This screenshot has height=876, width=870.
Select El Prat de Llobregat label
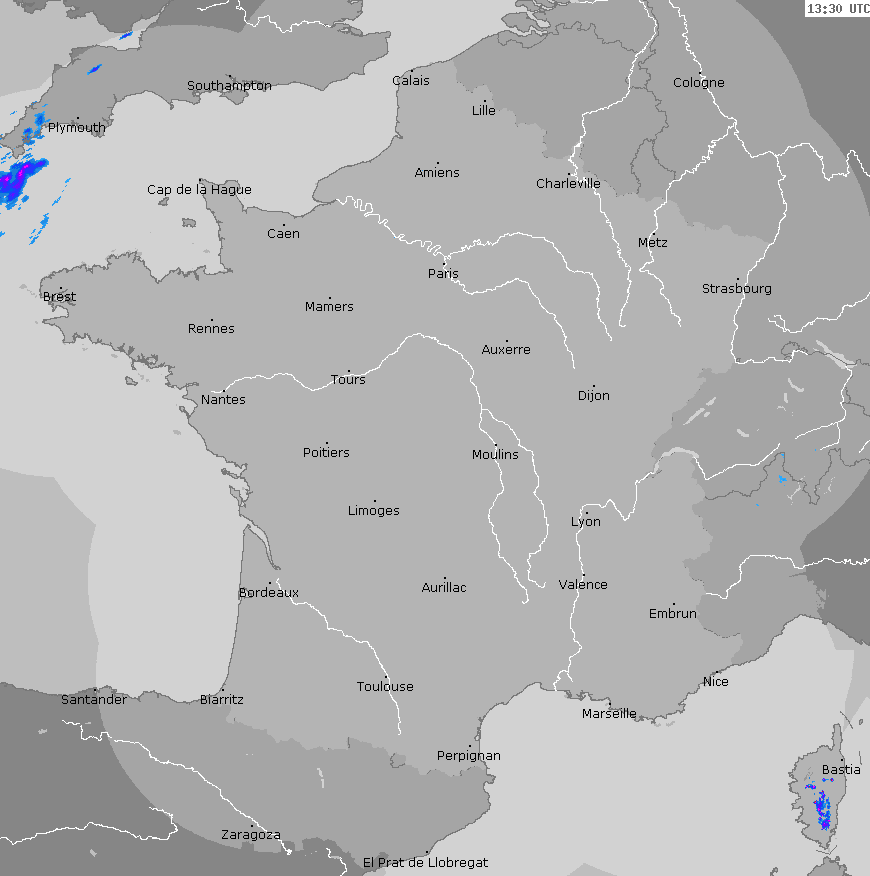point(425,861)
